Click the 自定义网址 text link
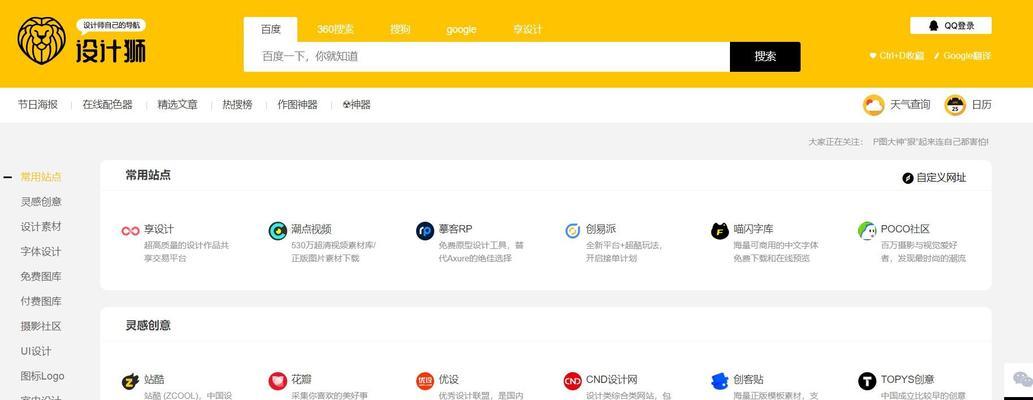Screen dimensions: 1033x400 [x=941, y=178]
